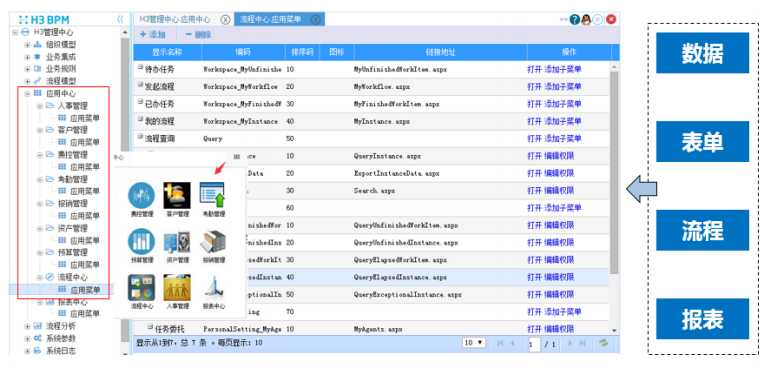
Task: Click the 数据 blue block
Action: pos(702,53)
